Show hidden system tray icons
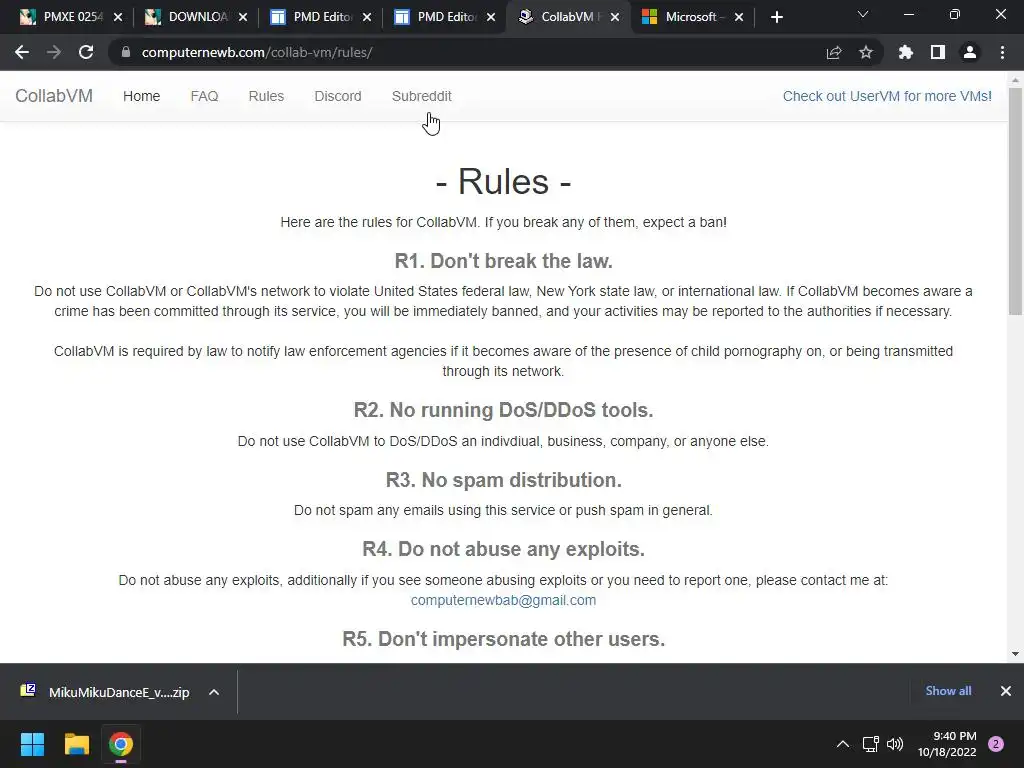The height and width of the screenshot is (768, 1024). (842, 744)
